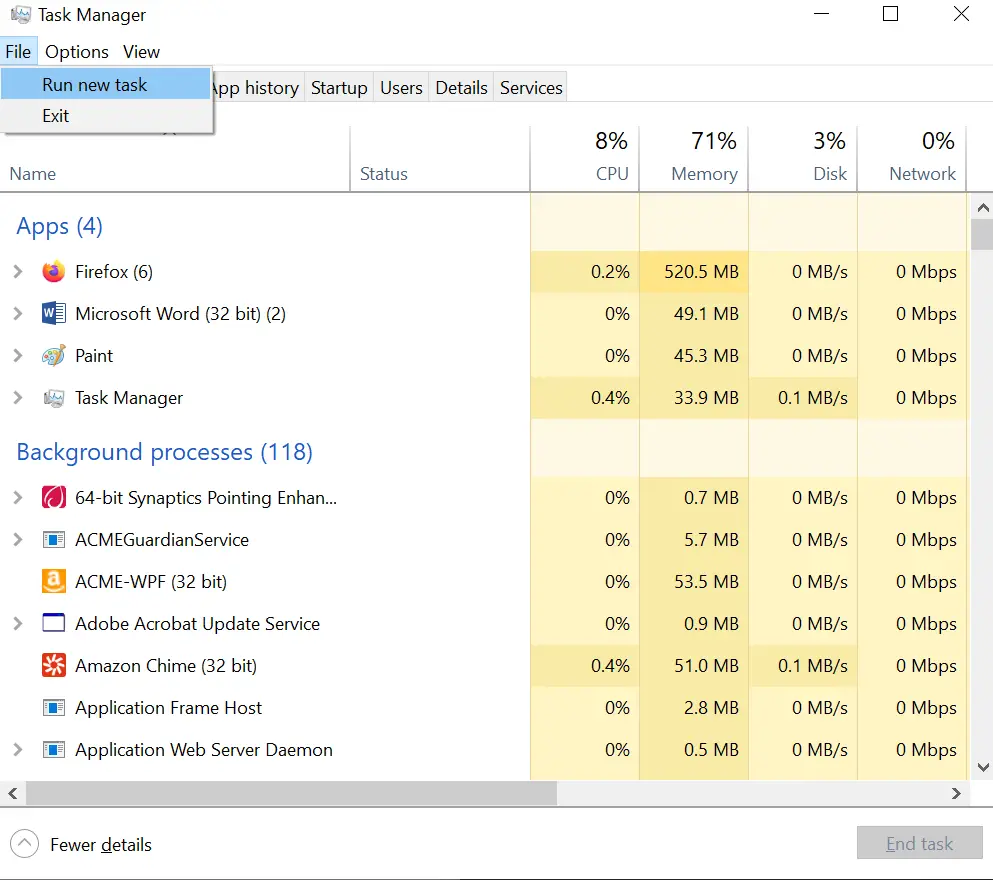Screen dimensions: 993x880
Task: Click the horizontal scrollbar thumb
Action: [291, 793]
